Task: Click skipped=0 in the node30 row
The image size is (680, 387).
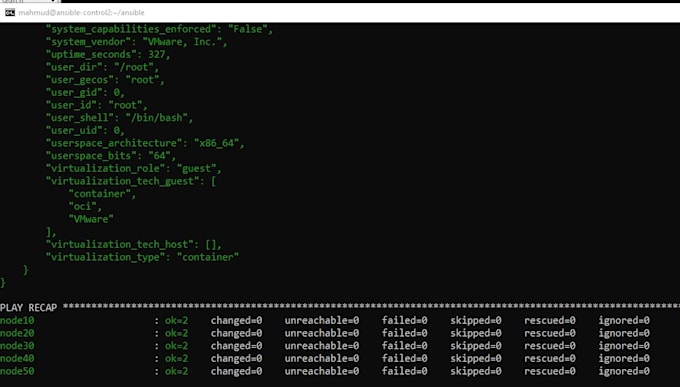Action: tap(476, 345)
